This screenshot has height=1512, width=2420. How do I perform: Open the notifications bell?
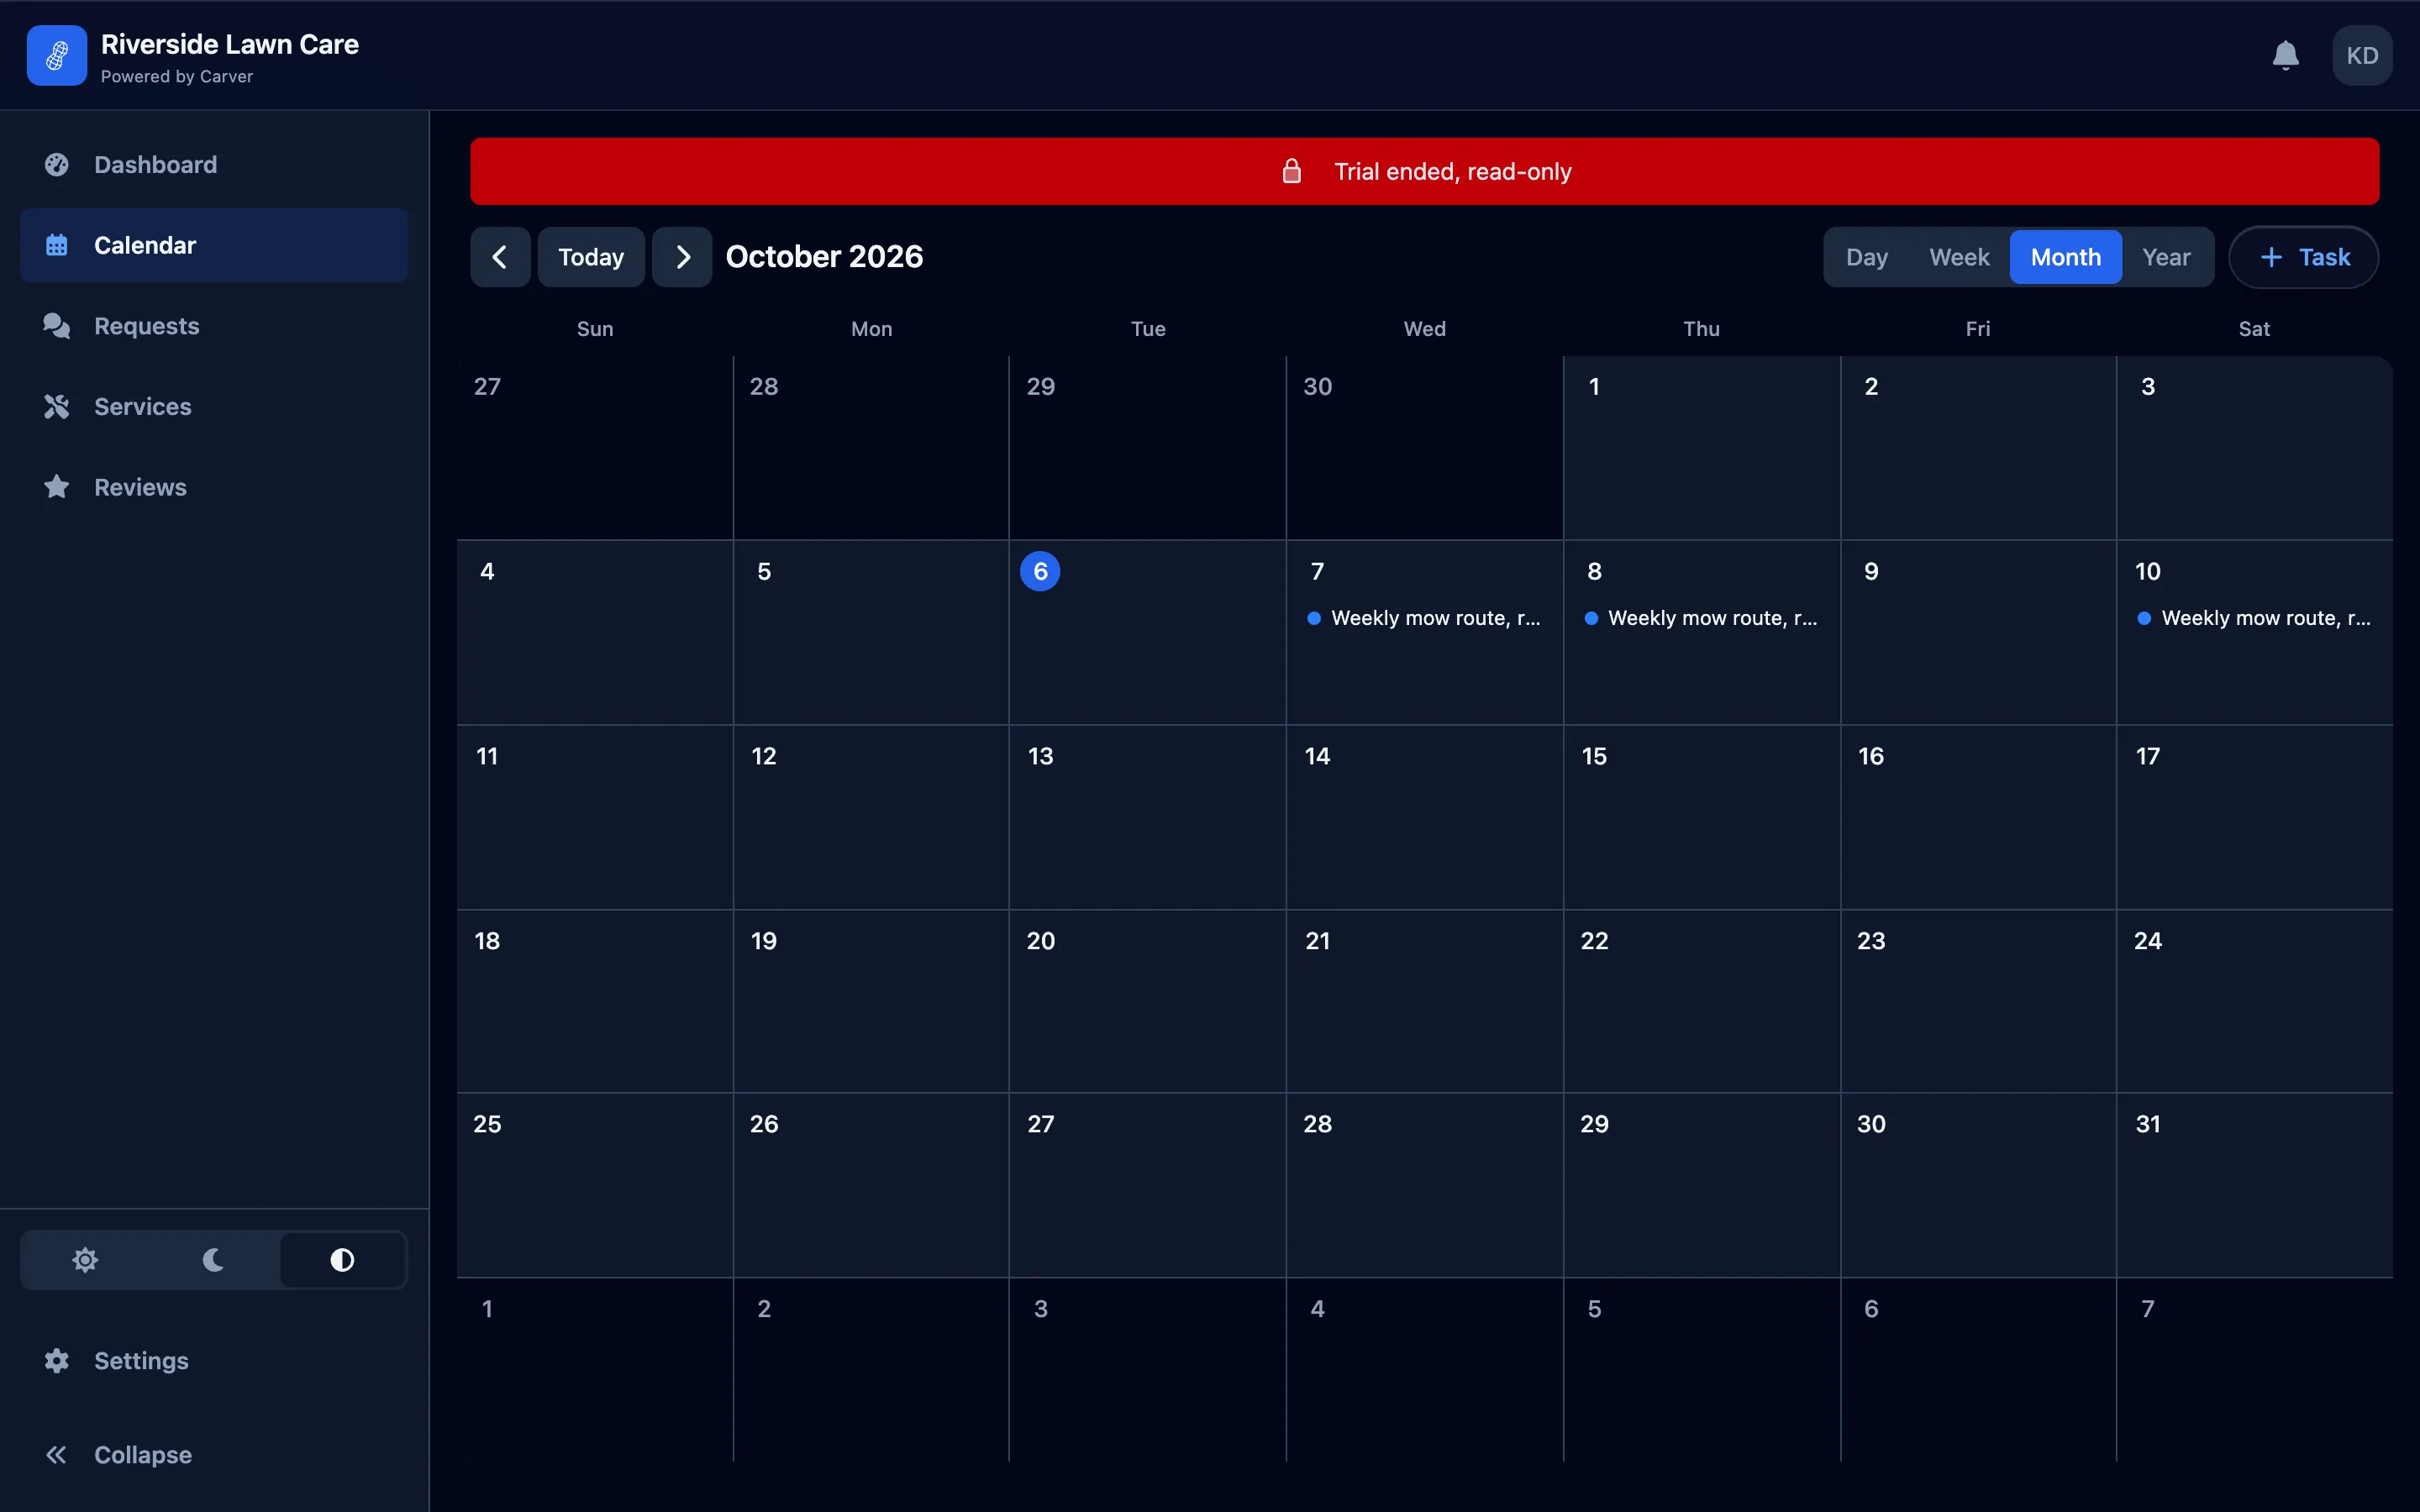(2285, 56)
